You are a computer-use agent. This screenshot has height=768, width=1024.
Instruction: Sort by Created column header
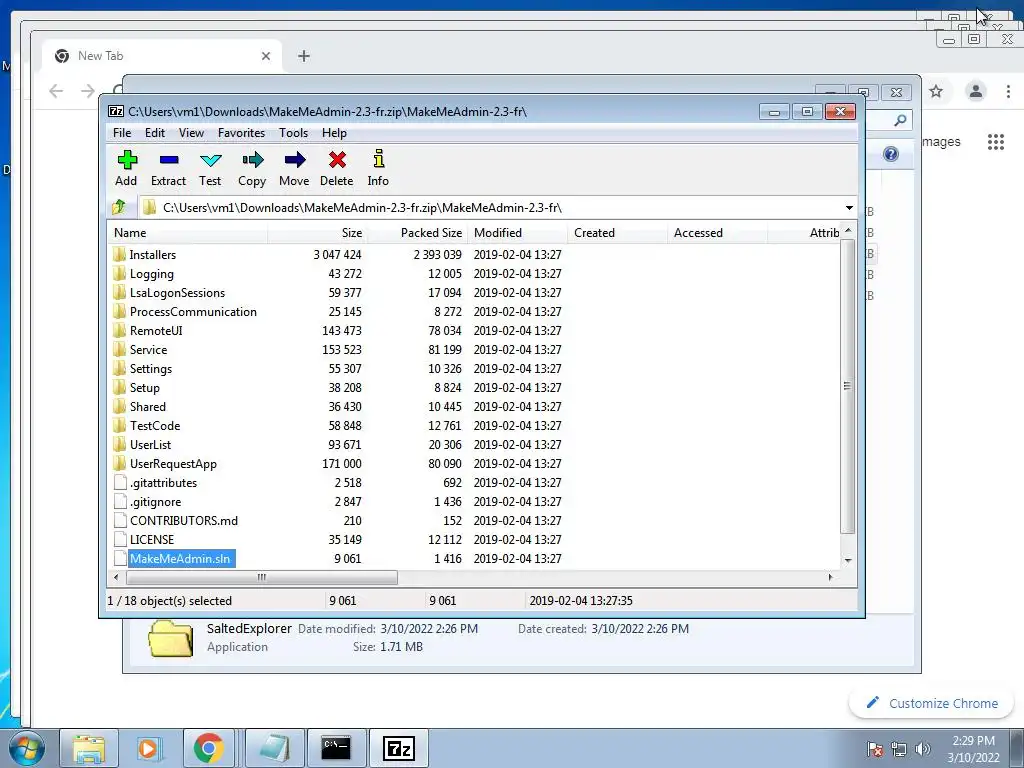coord(617,232)
